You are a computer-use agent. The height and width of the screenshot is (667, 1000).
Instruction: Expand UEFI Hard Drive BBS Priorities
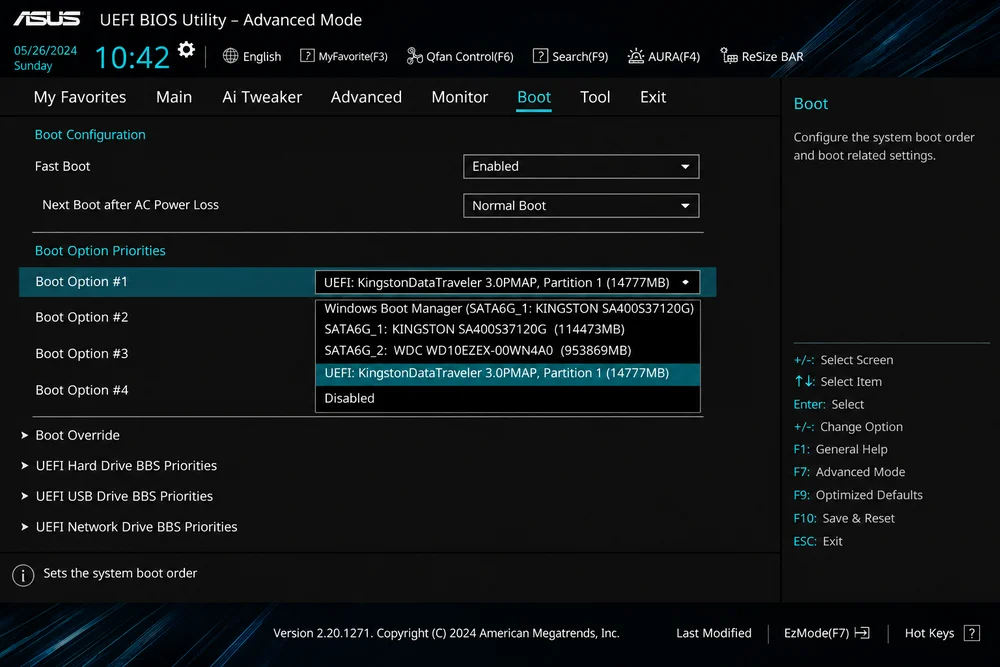[119, 465]
